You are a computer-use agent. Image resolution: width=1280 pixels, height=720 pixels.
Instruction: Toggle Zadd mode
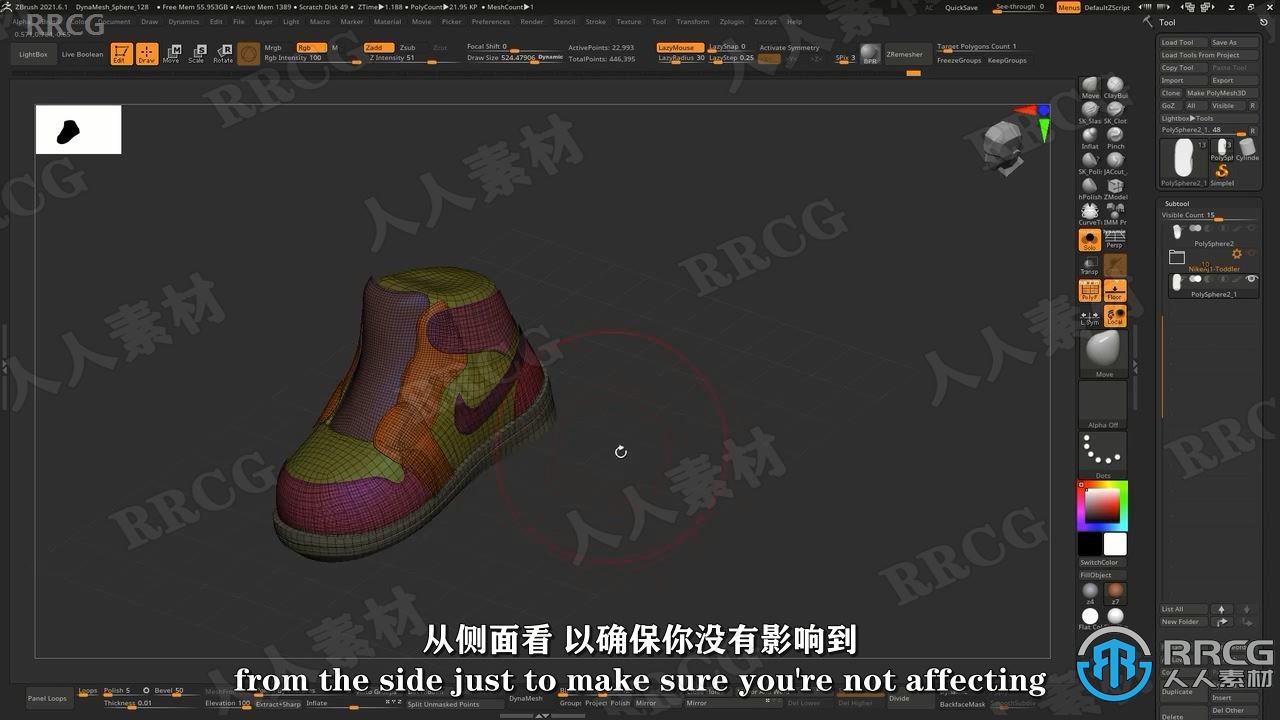coord(377,47)
